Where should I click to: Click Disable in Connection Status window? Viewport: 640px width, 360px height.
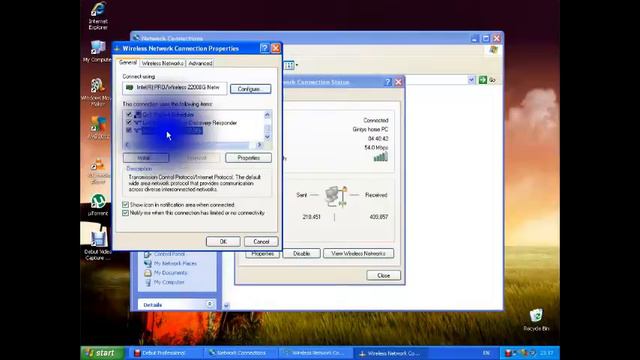(302, 253)
